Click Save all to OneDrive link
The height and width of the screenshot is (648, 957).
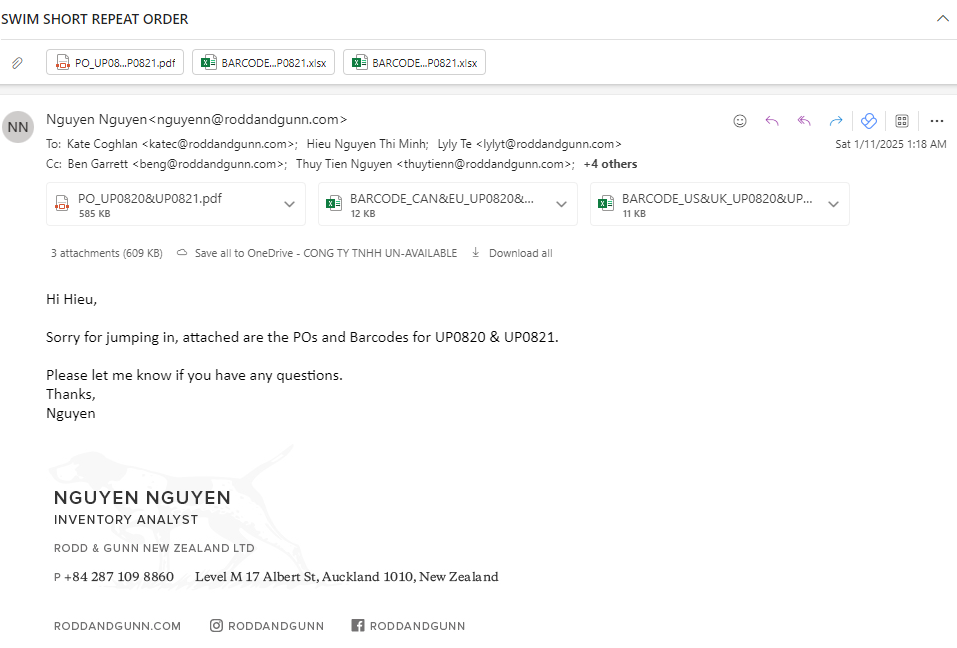click(325, 253)
